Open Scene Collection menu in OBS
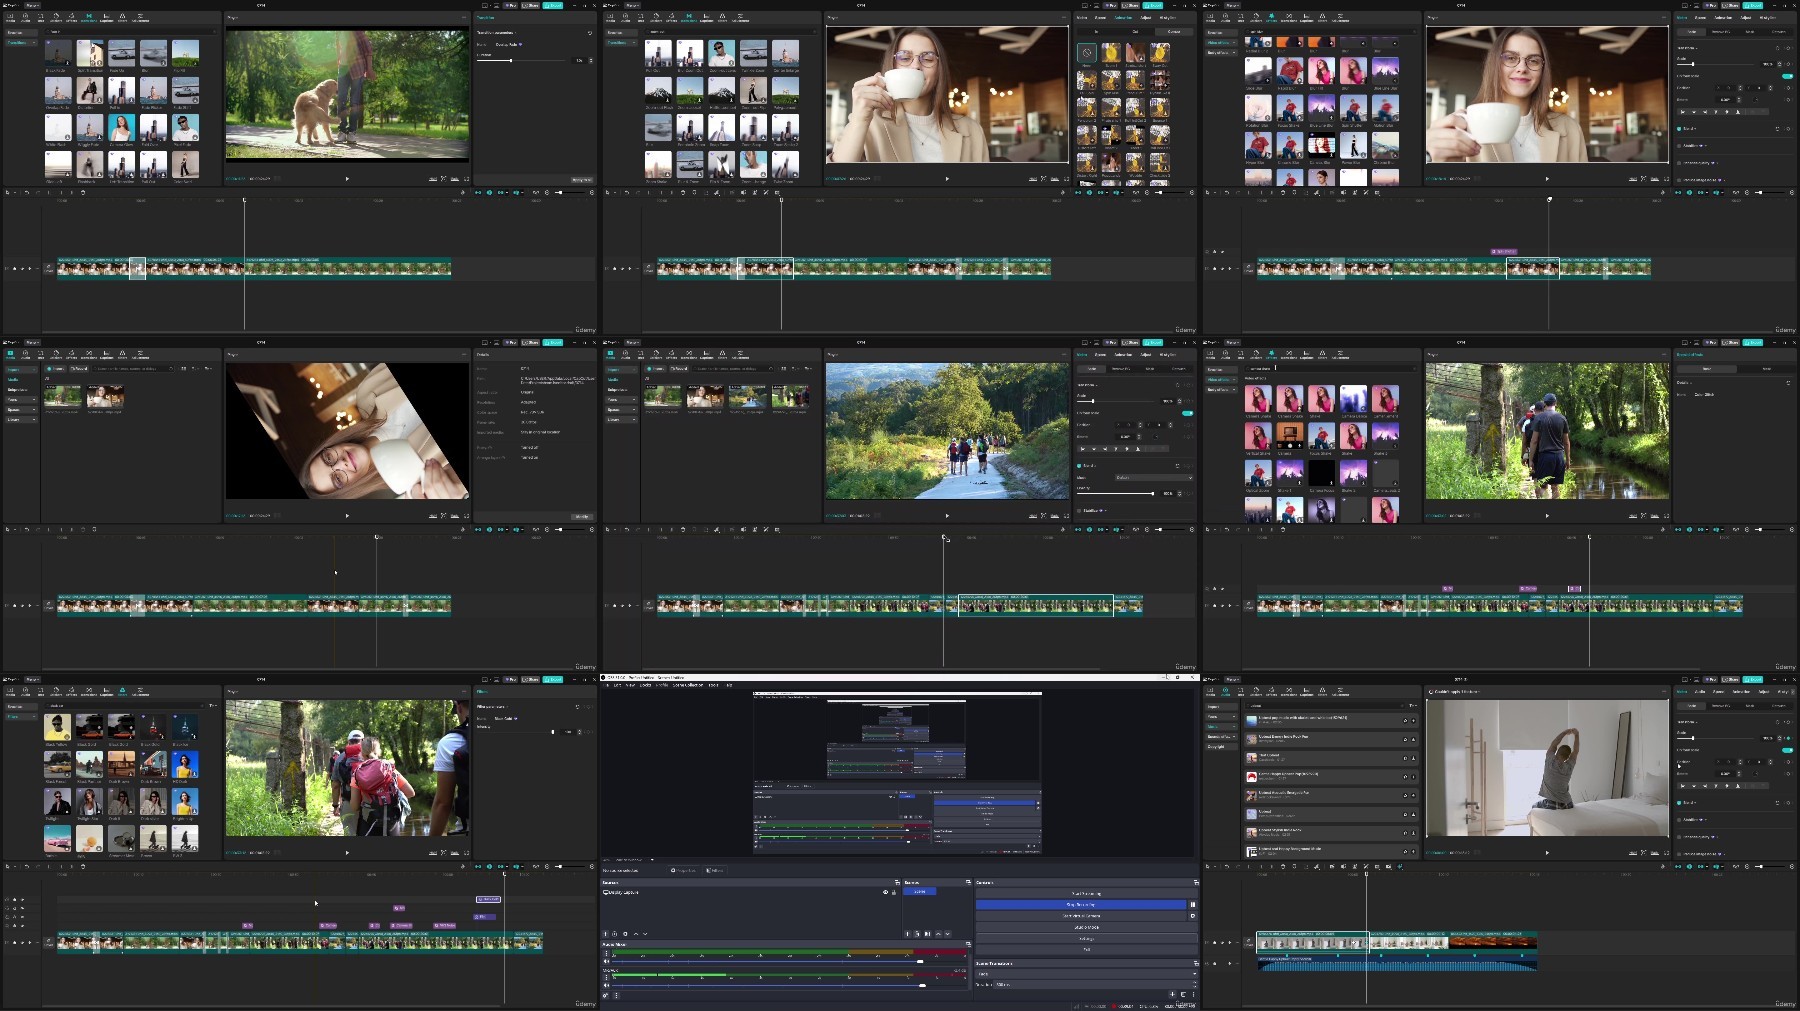The image size is (1800, 1011). pyautogui.click(x=688, y=685)
